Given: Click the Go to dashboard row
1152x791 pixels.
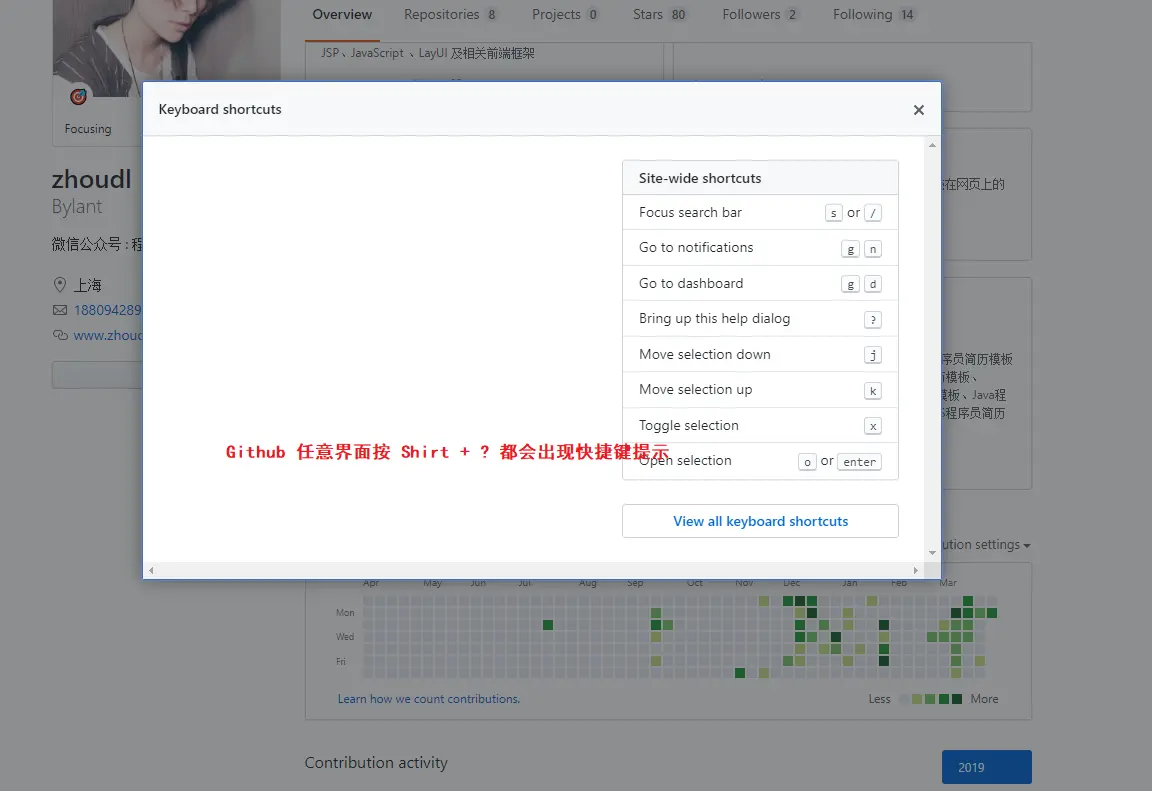Looking at the screenshot, I should [760, 283].
